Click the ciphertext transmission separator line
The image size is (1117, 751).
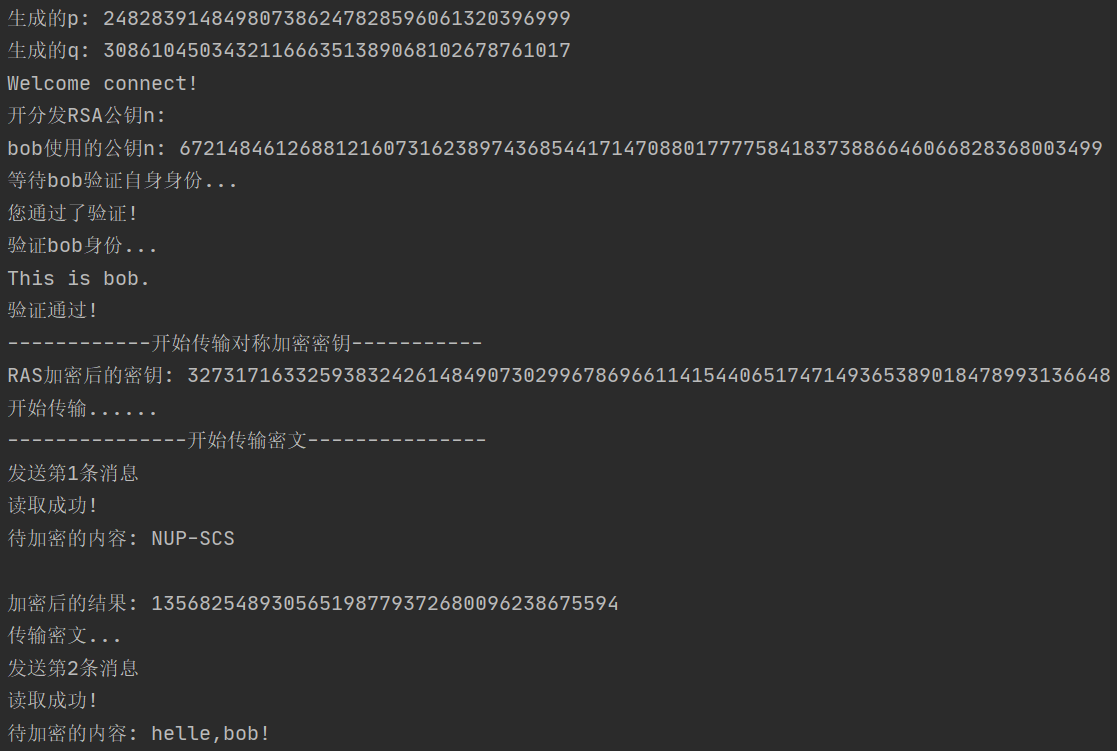click(x=246, y=440)
